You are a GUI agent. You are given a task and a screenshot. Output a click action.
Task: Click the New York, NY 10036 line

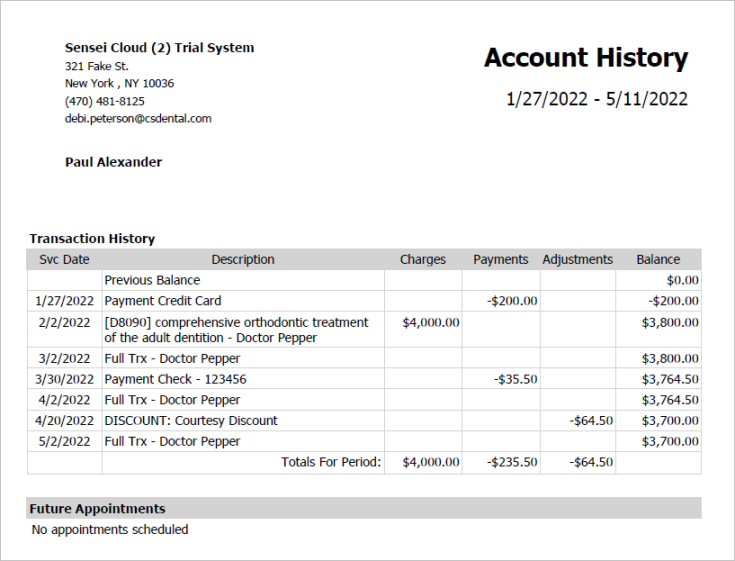point(120,83)
